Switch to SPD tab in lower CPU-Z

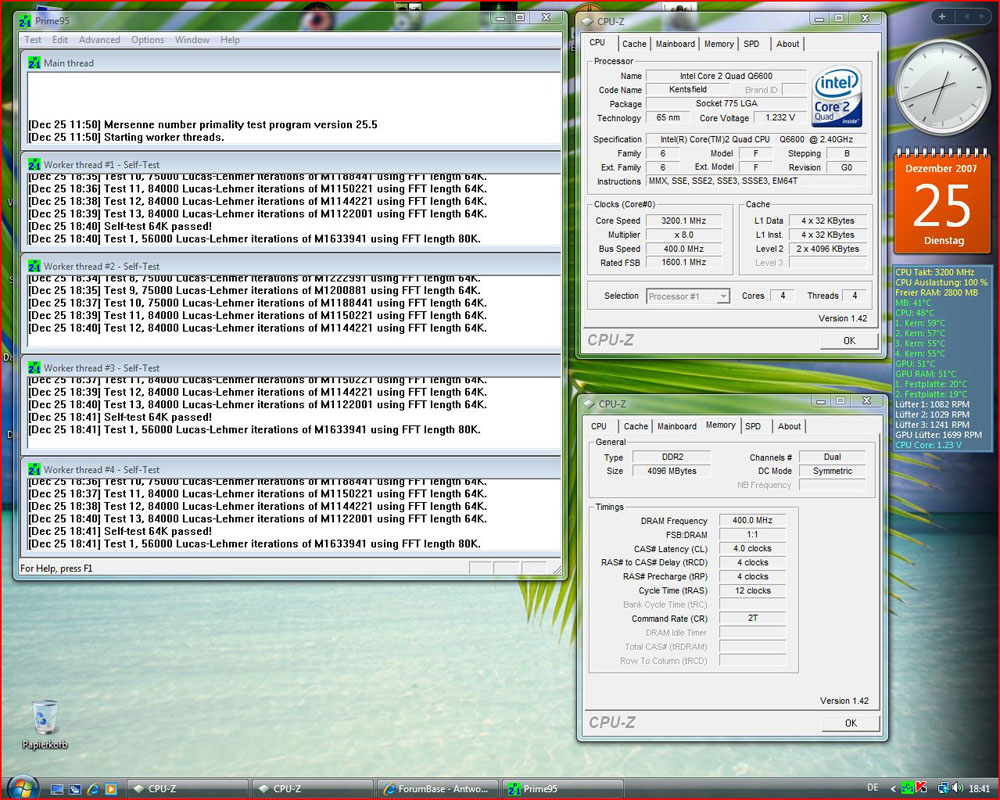[x=753, y=426]
